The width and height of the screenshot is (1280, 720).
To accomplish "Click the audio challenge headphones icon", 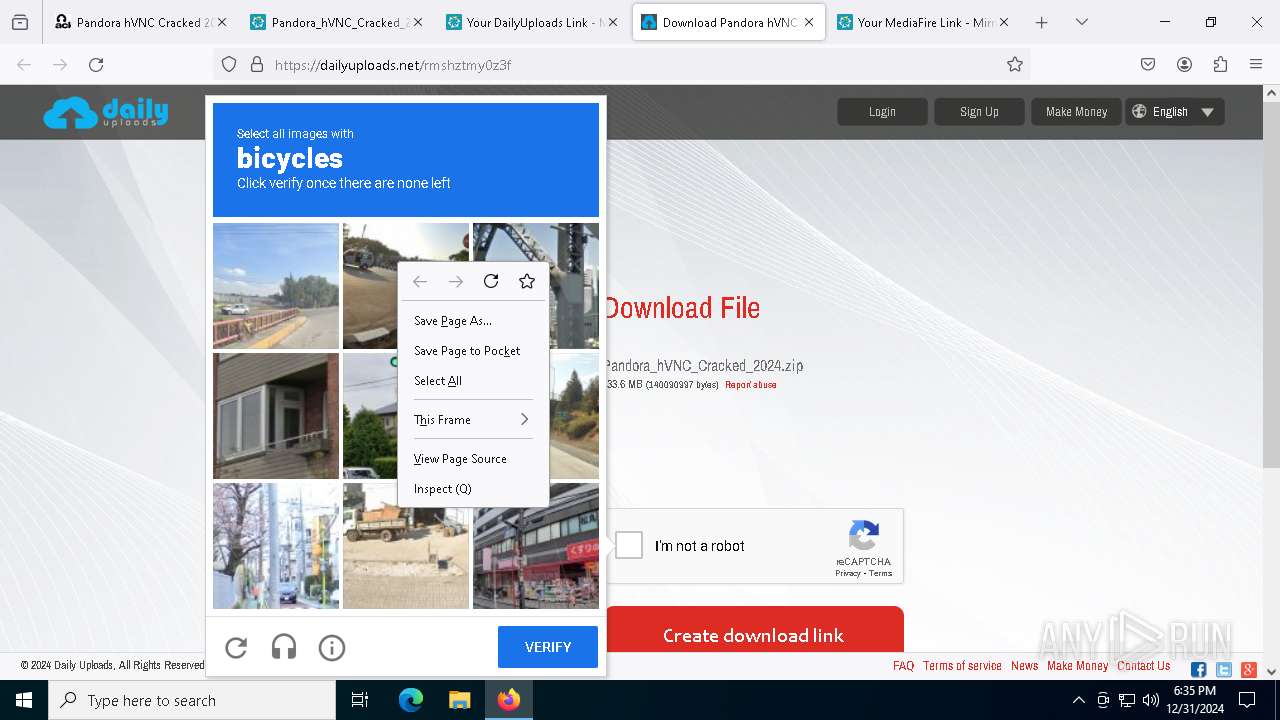I will [284, 648].
